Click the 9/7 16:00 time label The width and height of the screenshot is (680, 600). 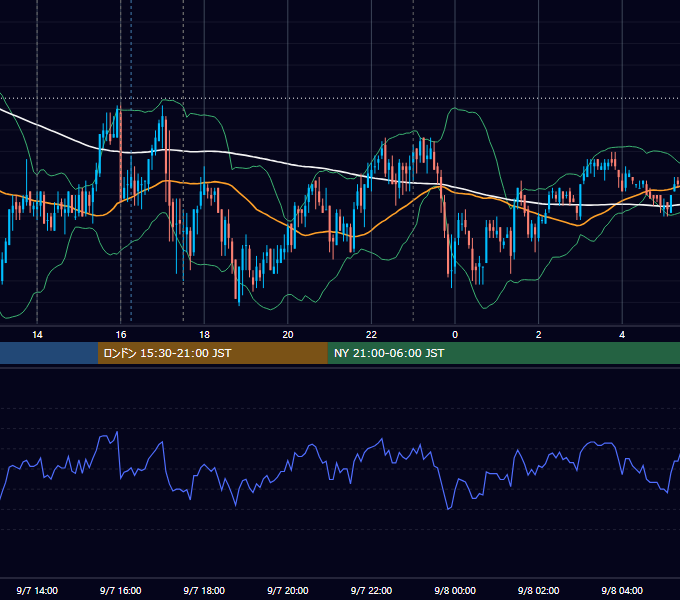(x=121, y=591)
